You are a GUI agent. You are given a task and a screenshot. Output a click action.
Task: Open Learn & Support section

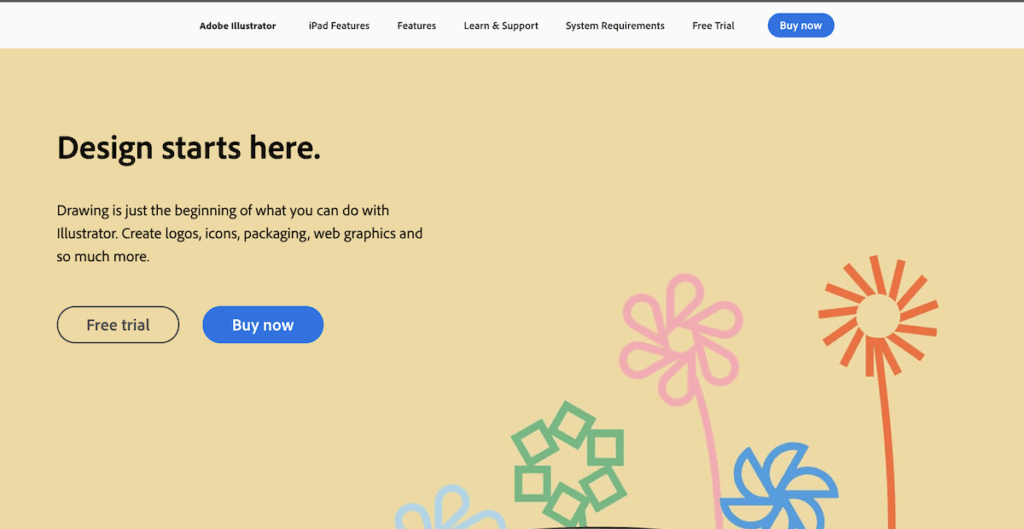[501, 26]
